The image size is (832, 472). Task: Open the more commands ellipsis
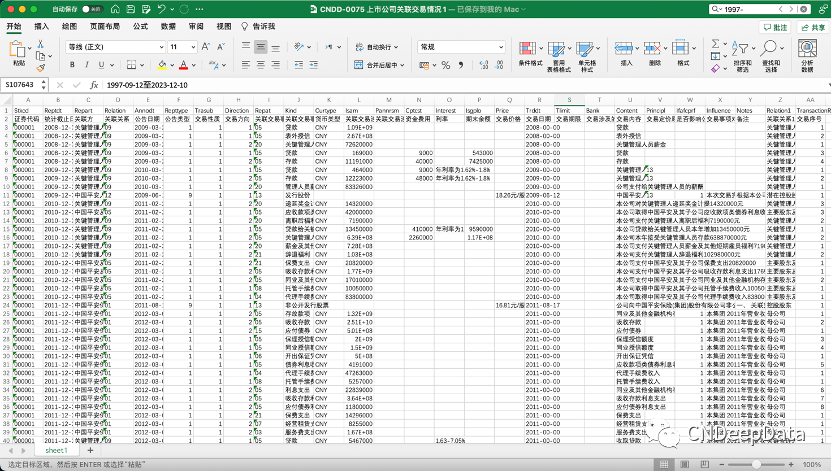point(200,9)
